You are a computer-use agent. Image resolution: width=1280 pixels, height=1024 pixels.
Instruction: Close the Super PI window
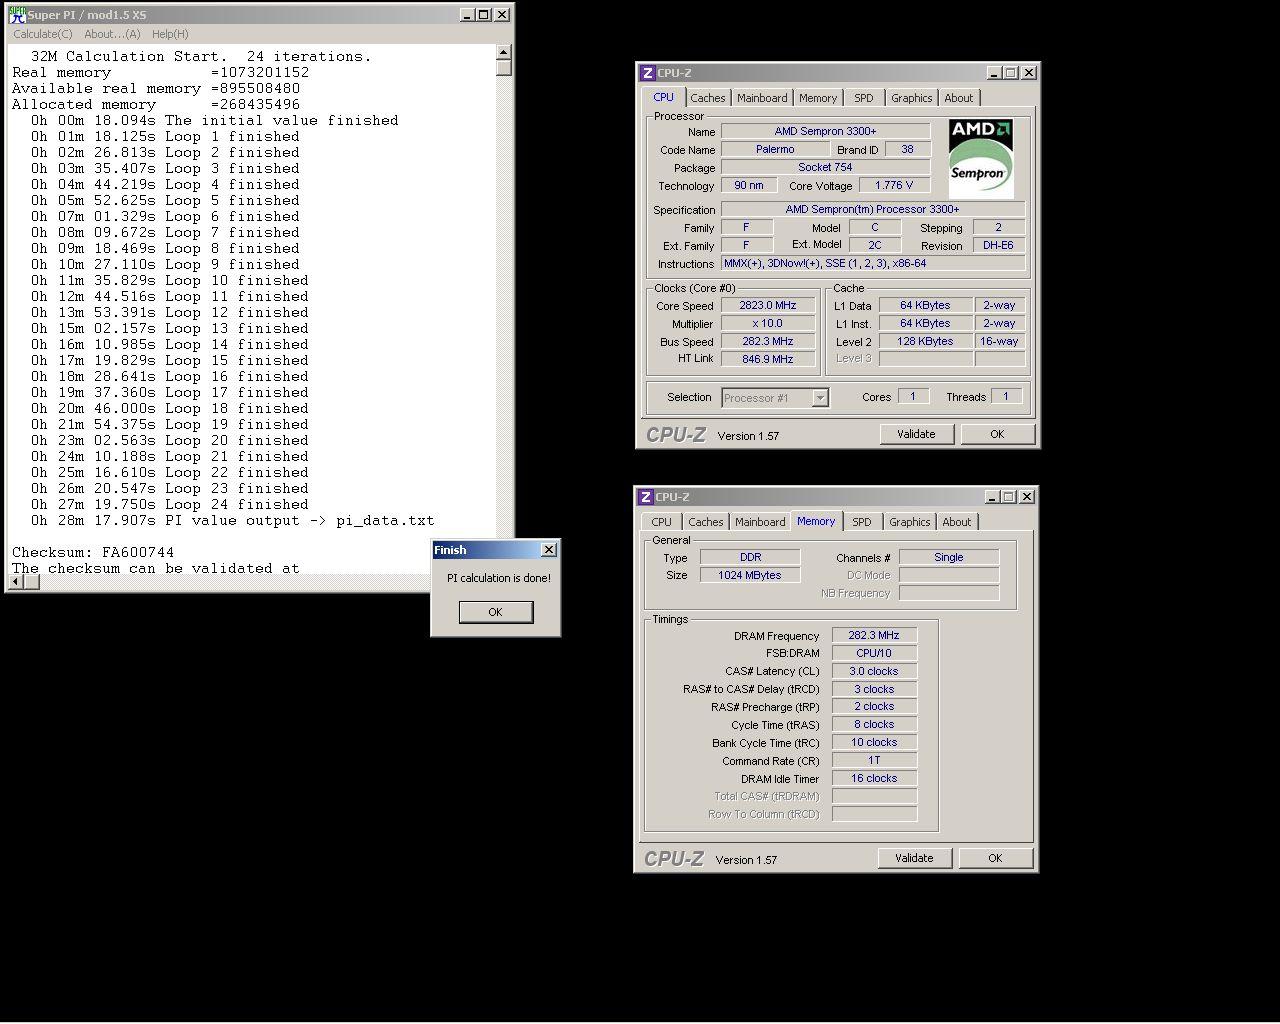pos(502,15)
